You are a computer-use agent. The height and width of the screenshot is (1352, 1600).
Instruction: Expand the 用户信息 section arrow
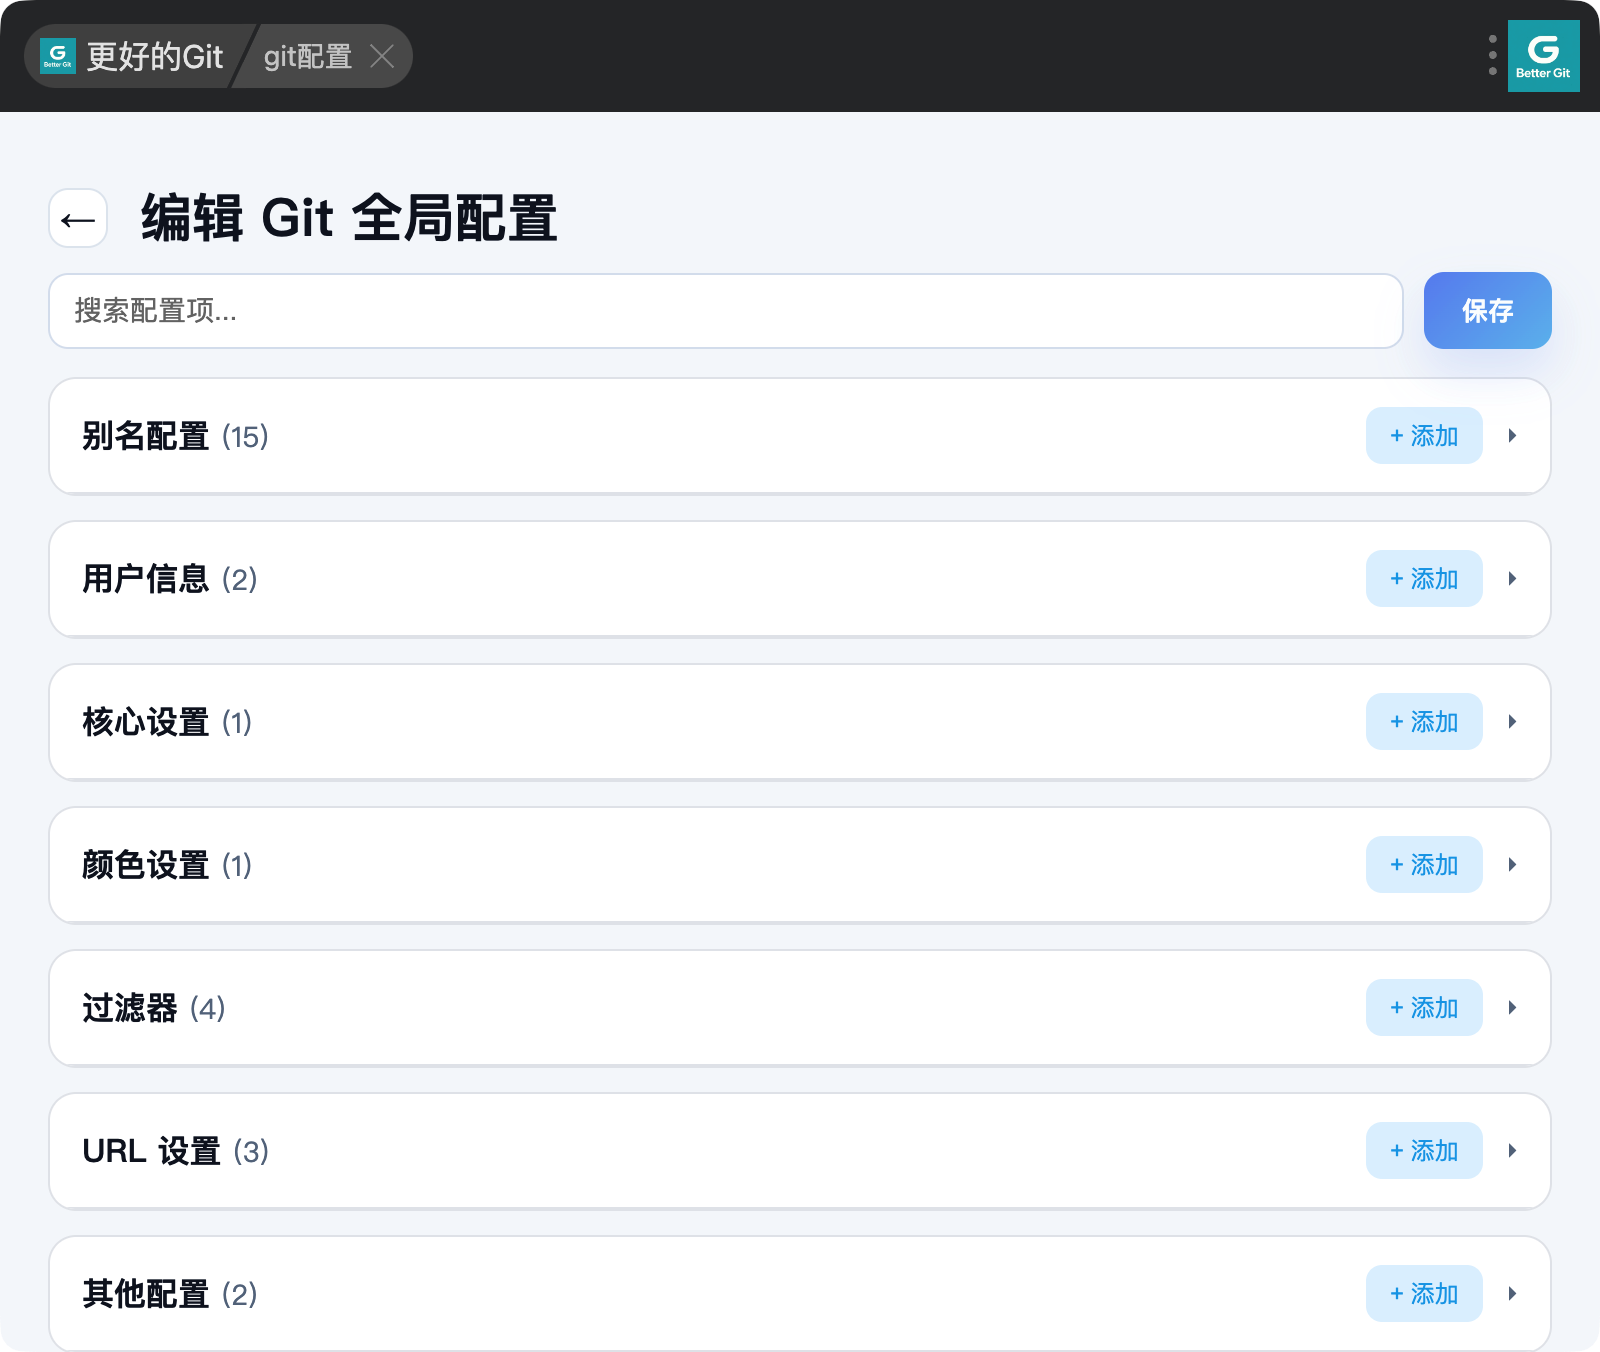[1512, 579]
